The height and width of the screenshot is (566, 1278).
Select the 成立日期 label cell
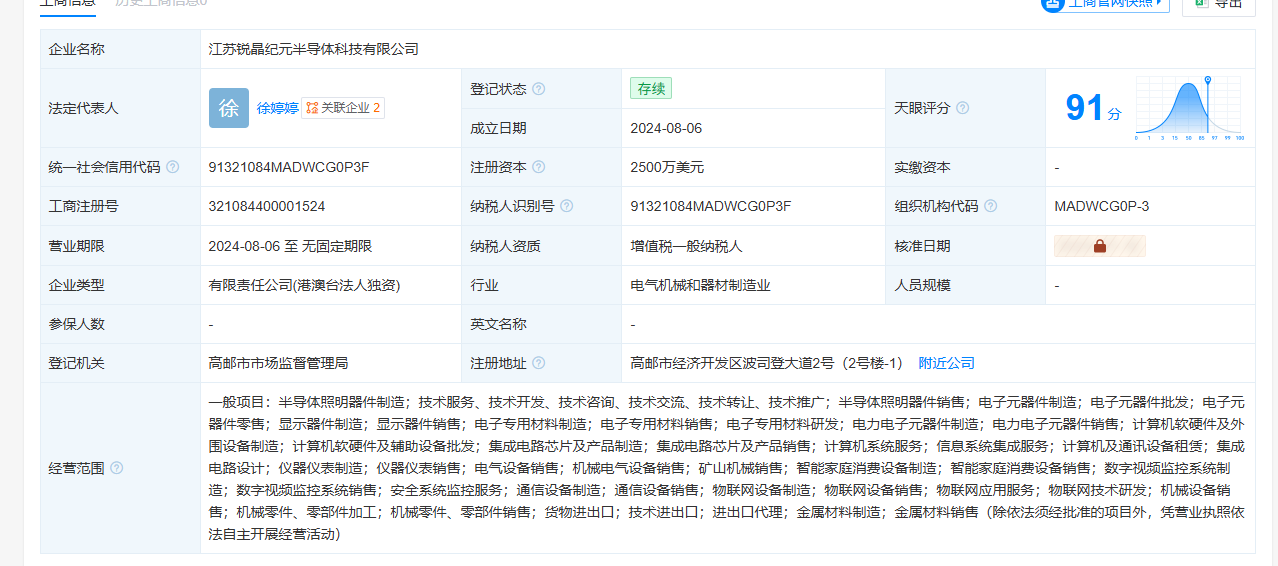pos(541,128)
